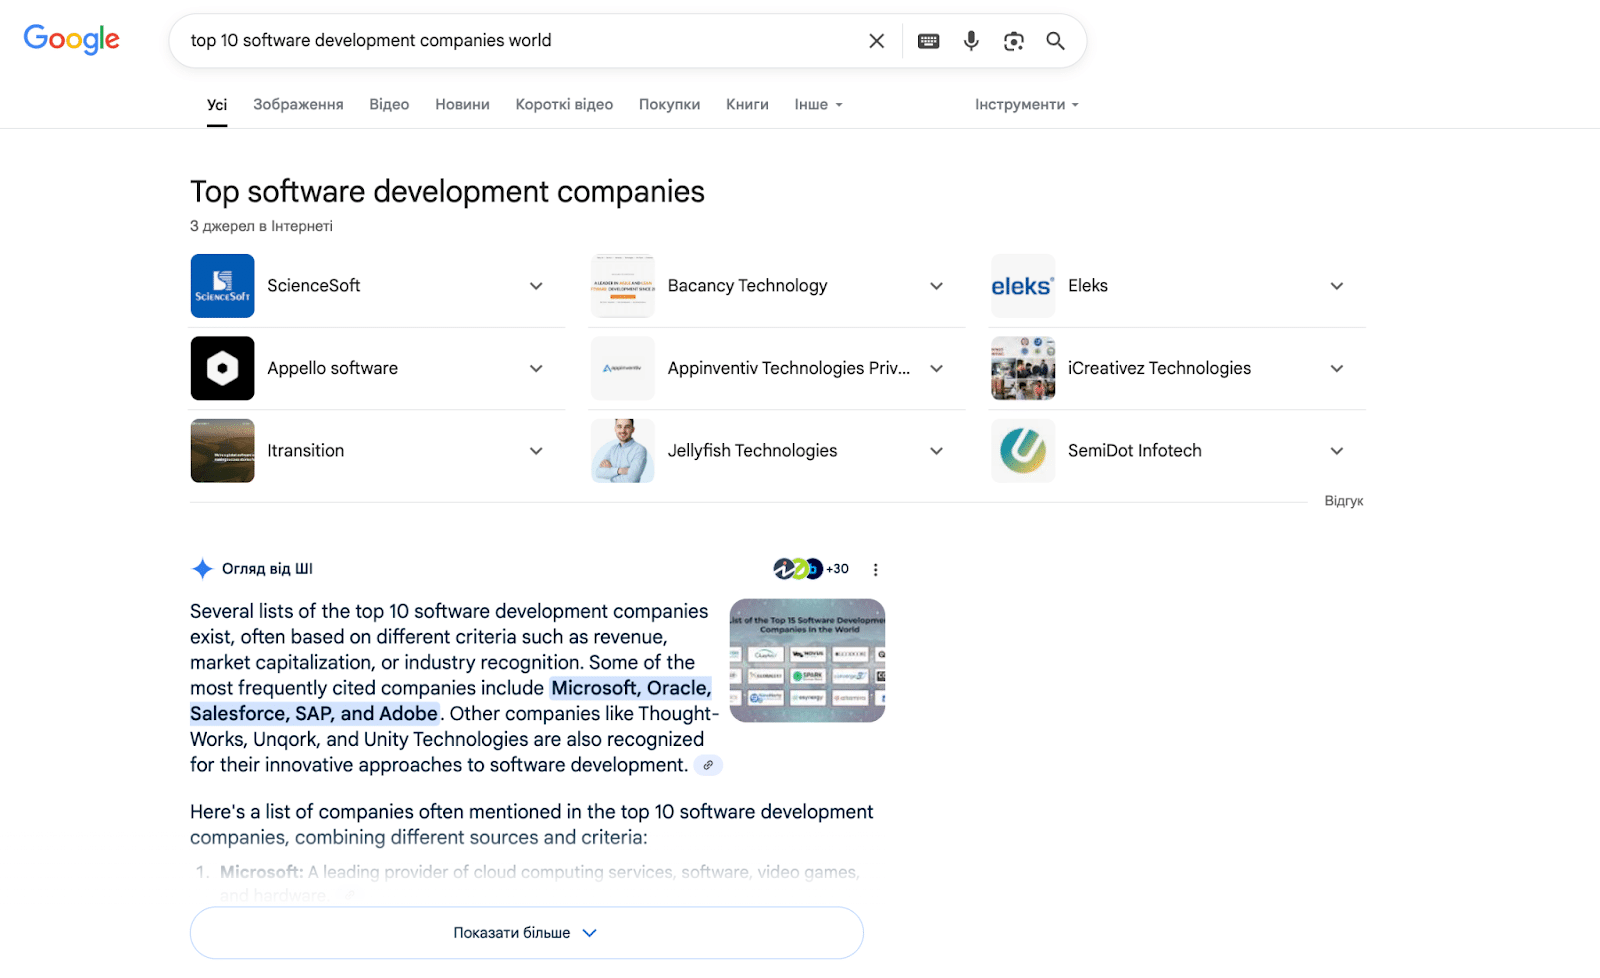Click Показати більше button
The width and height of the screenshot is (1600, 978).
527,933
